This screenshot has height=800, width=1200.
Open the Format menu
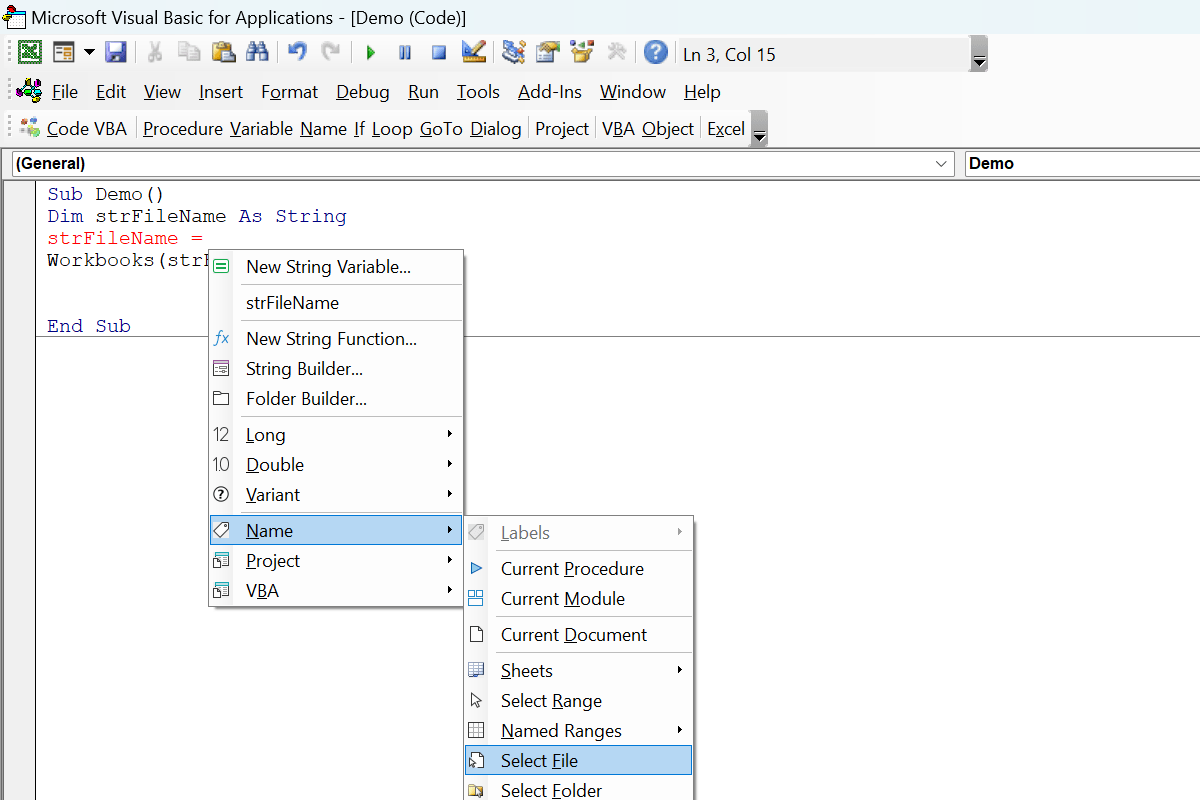click(x=289, y=92)
